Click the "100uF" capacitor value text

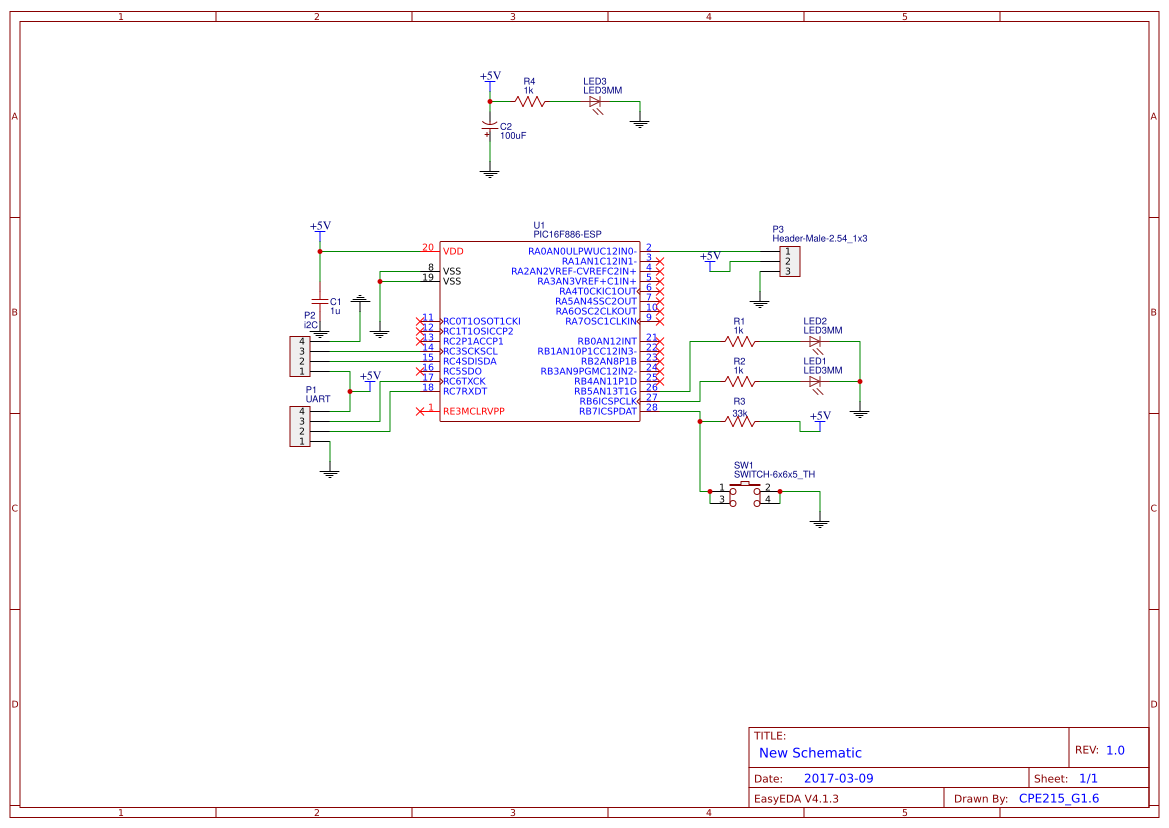513,136
